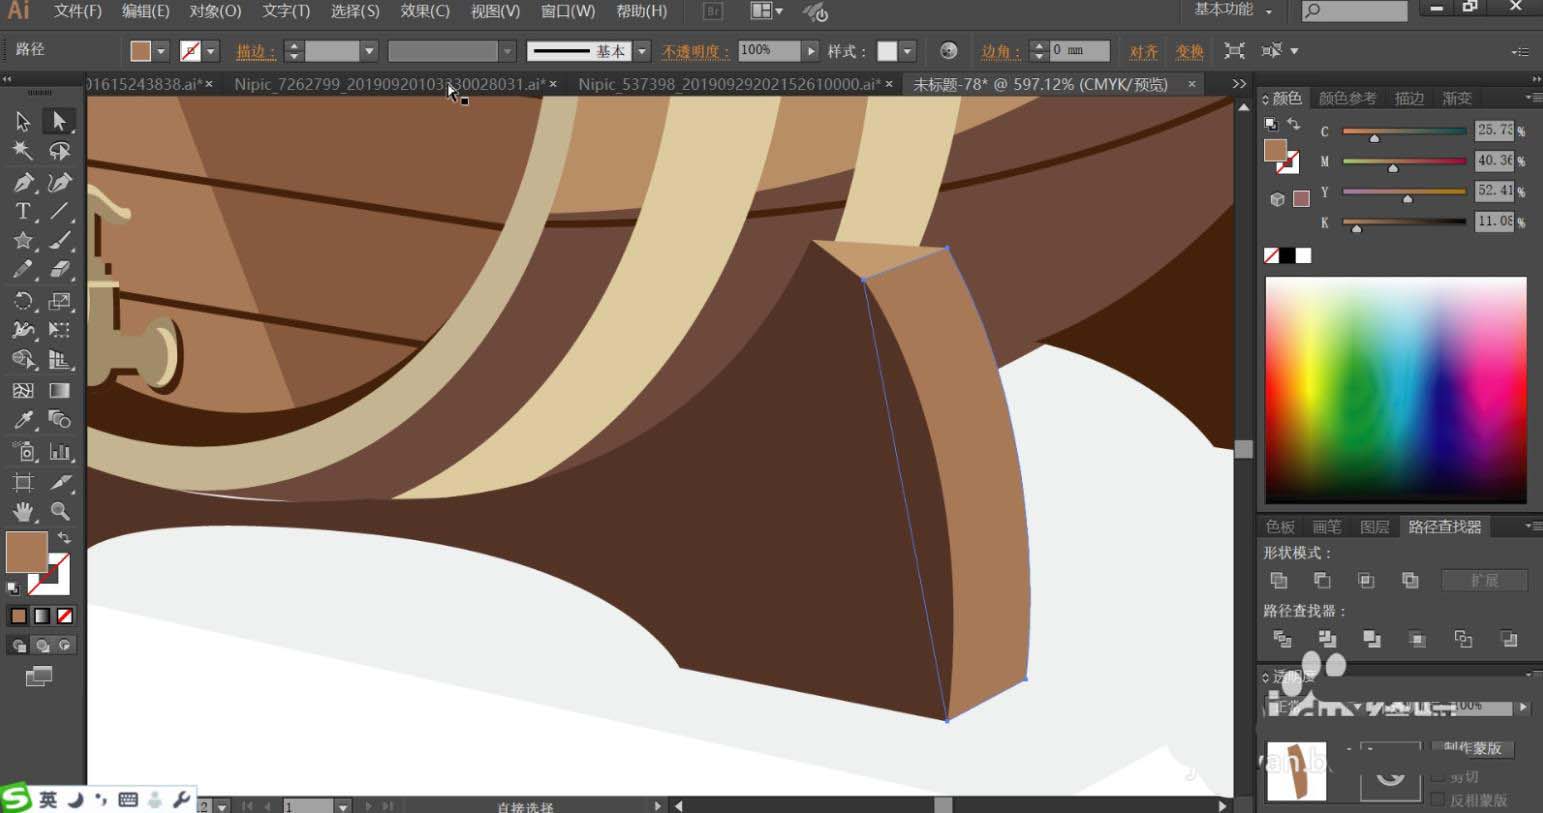
Task: Click the 扩展 button in pathfinder panel
Action: (x=1484, y=580)
